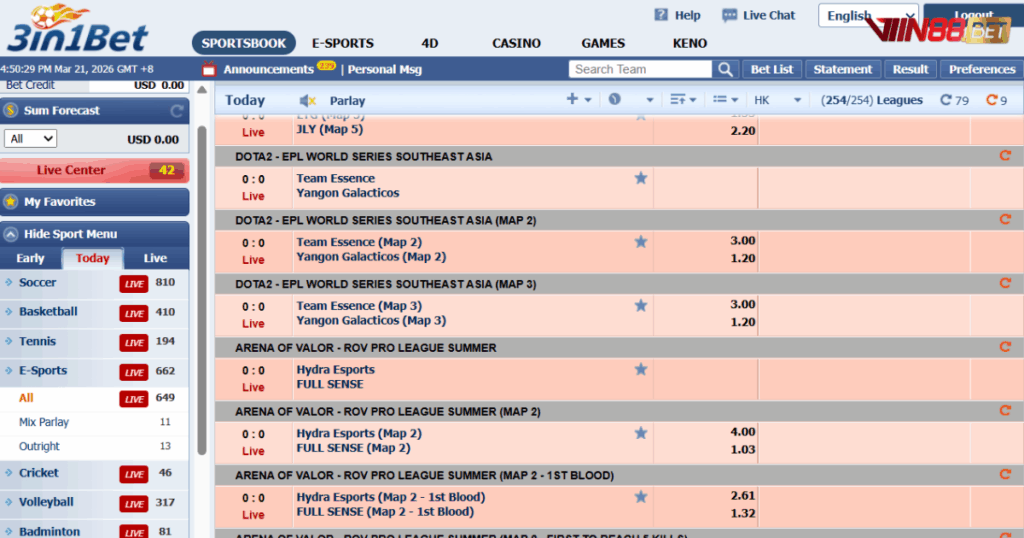Click the sort order icon in toolbar
Viewport: 1024px width, 538px height.
pos(678,99)
